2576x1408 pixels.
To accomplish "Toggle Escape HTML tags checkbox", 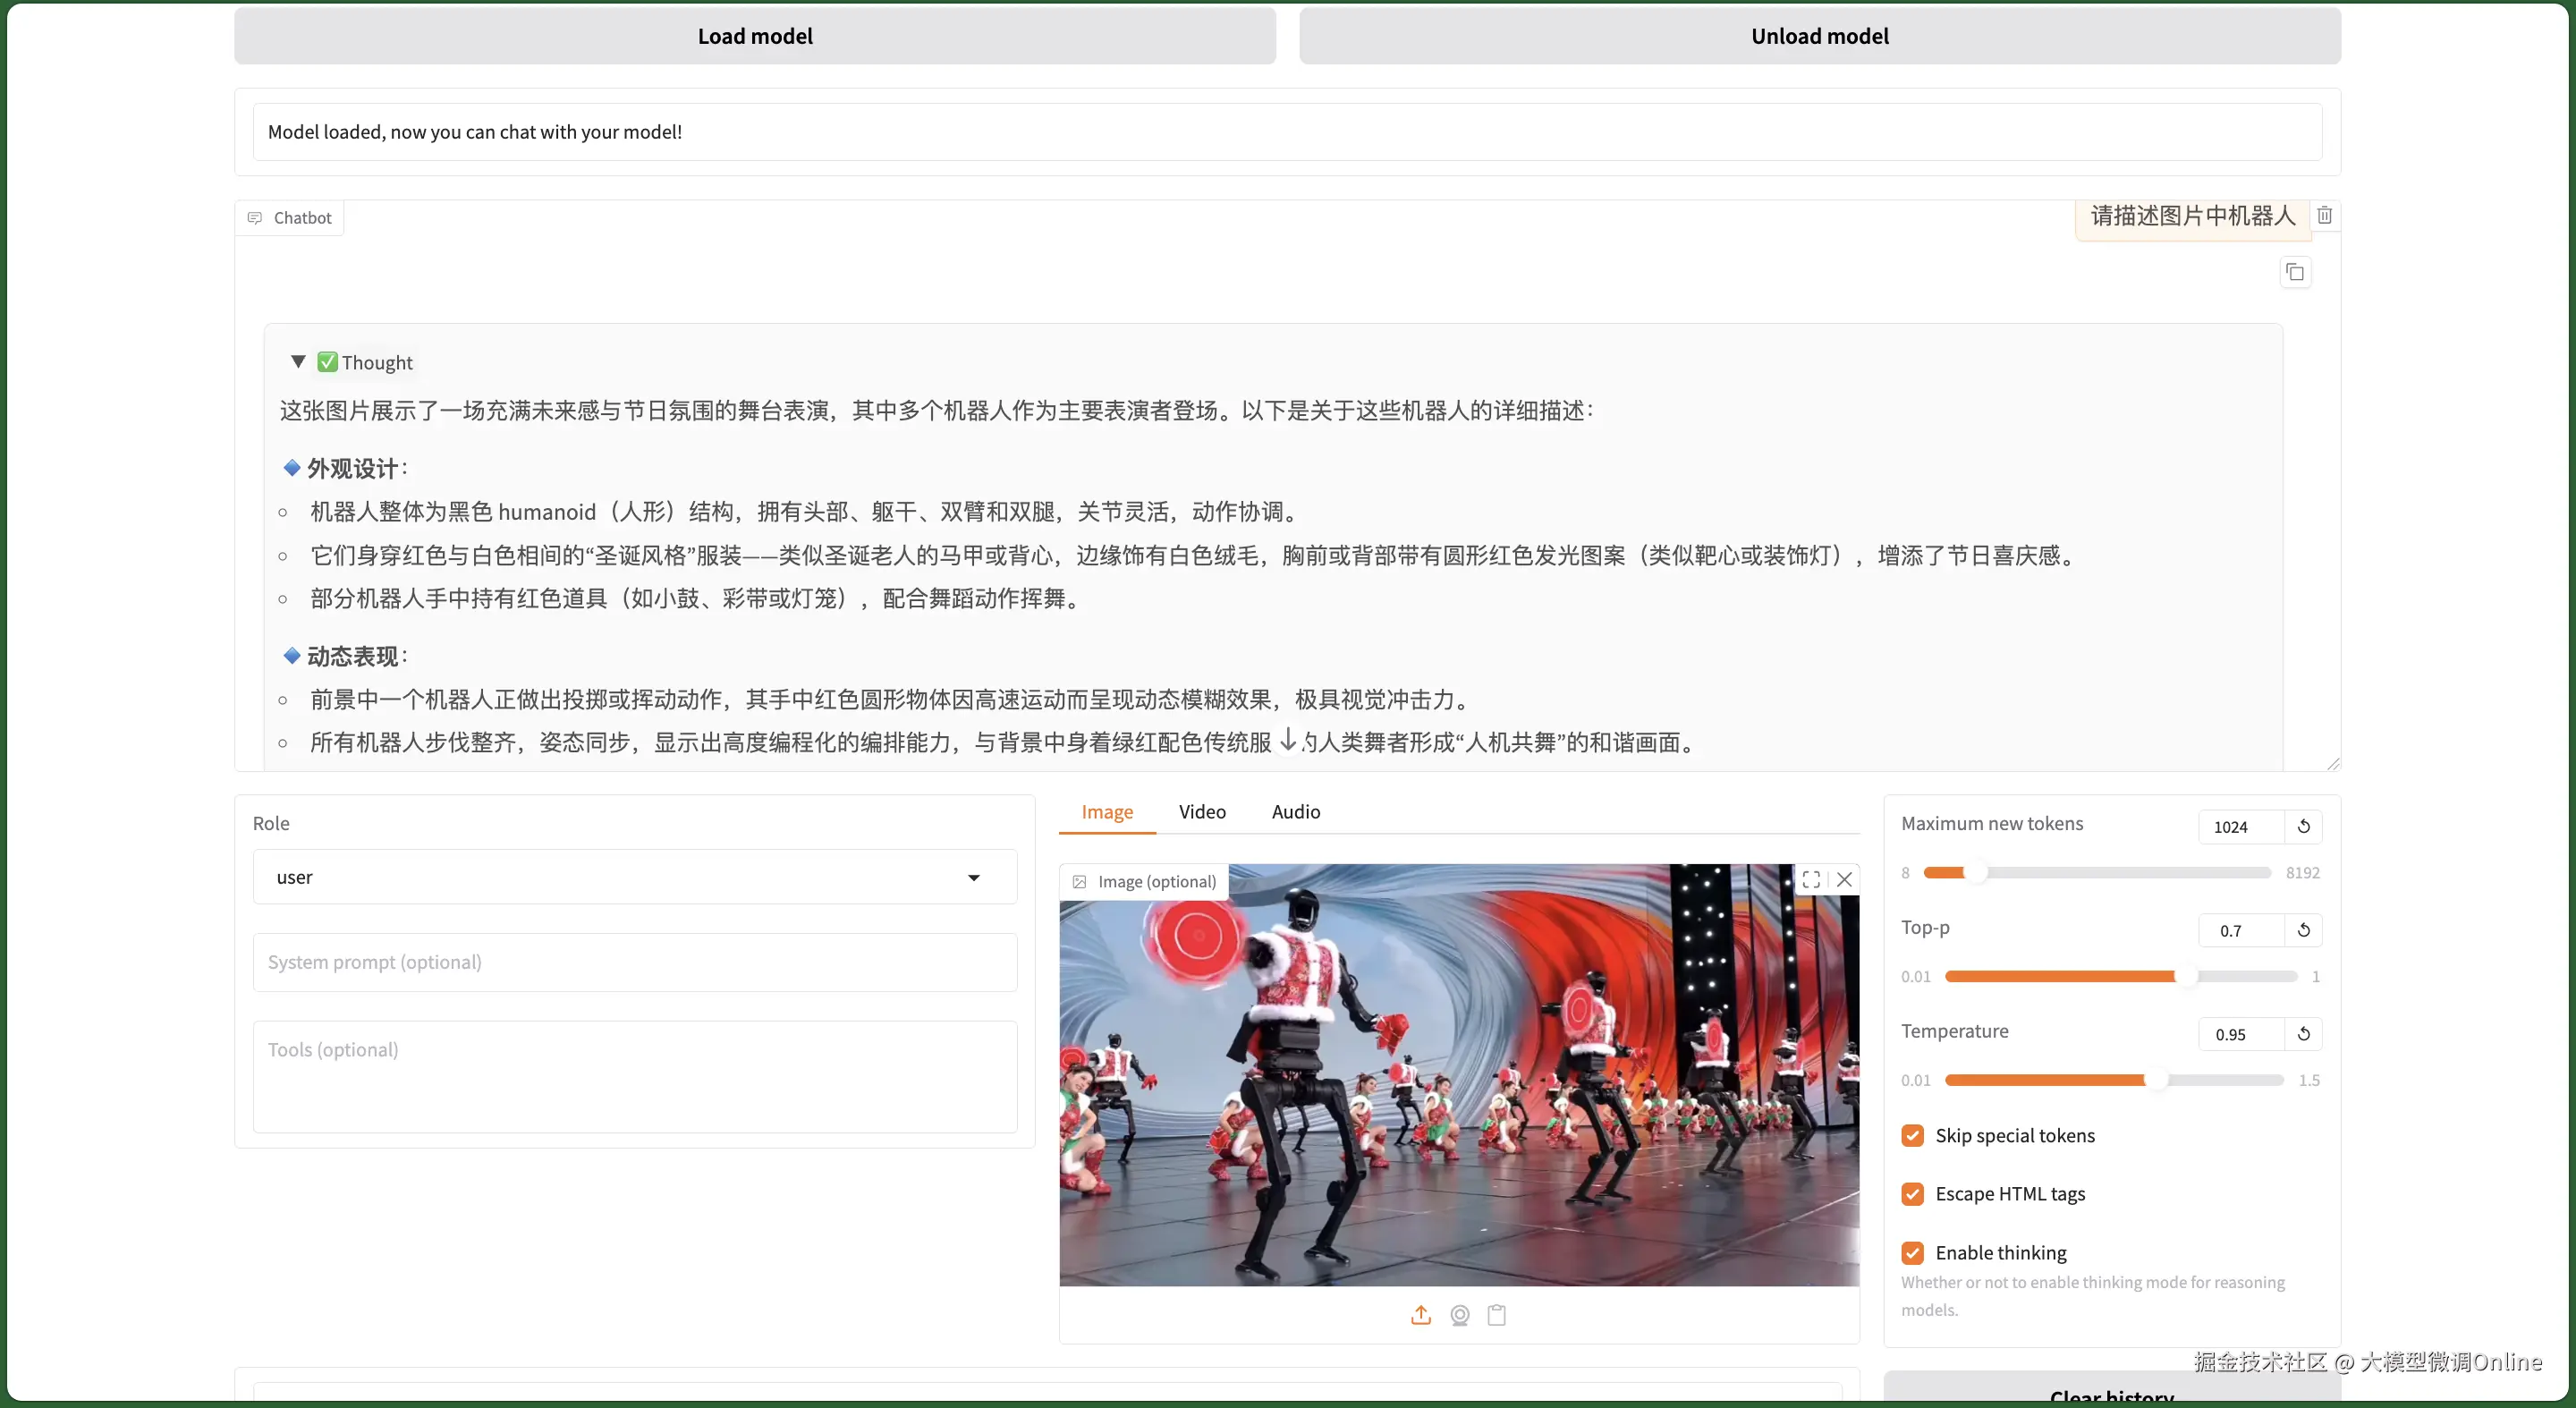I will (x=1912, y=1193).
